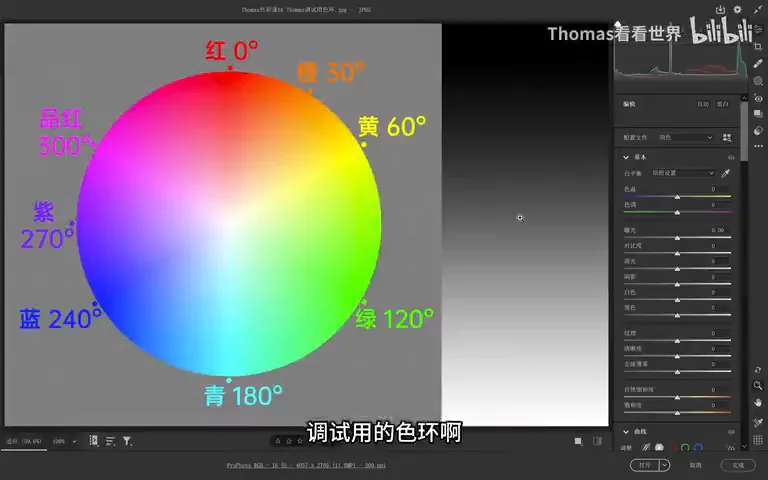This screenshot has width=768, height=480.
Task: Toggle the 基本 panel eye visibility
Action: tap(731, 157)
